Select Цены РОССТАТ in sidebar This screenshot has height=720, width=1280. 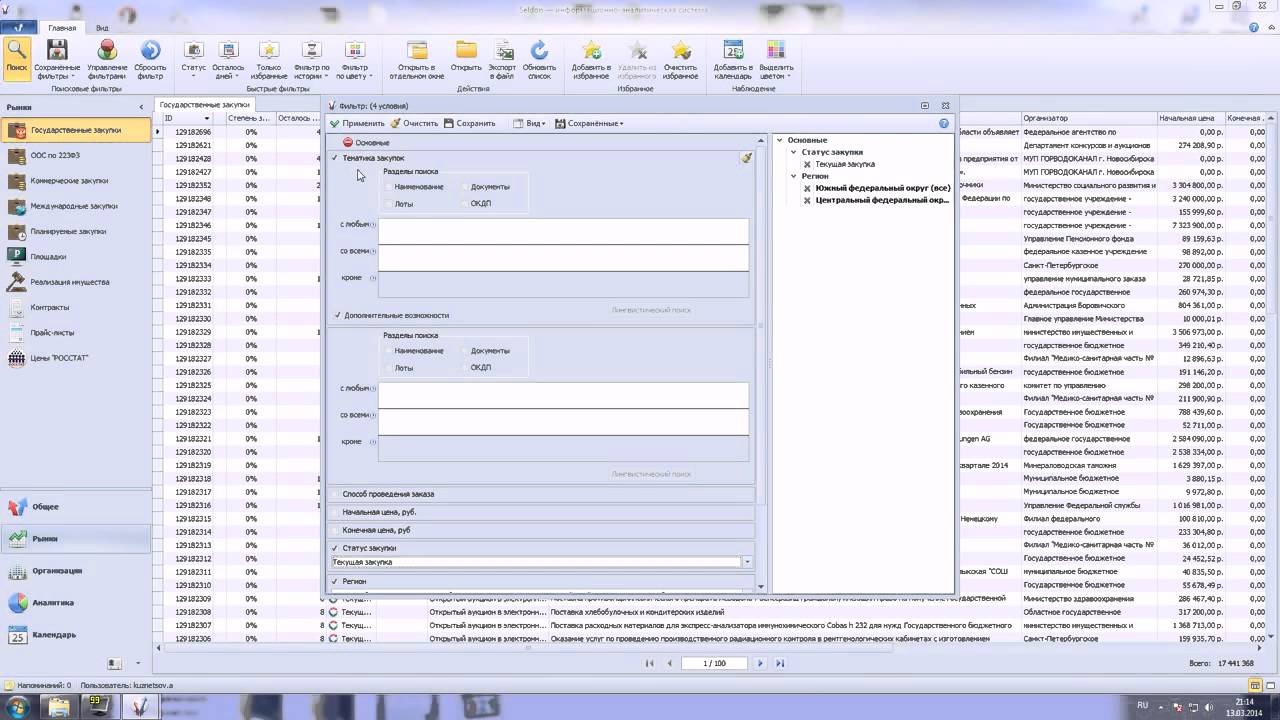(x=76, y=358)
